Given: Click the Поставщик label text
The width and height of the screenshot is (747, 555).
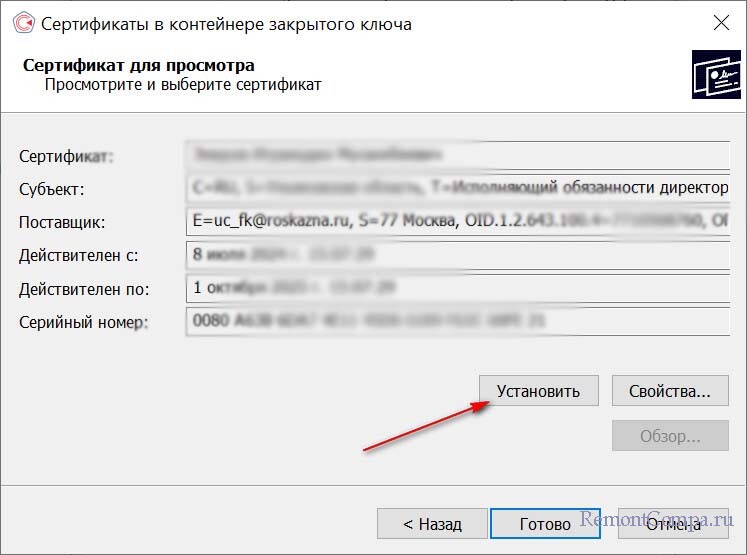Looking at the screenshot, I should (x=62, y=222).
